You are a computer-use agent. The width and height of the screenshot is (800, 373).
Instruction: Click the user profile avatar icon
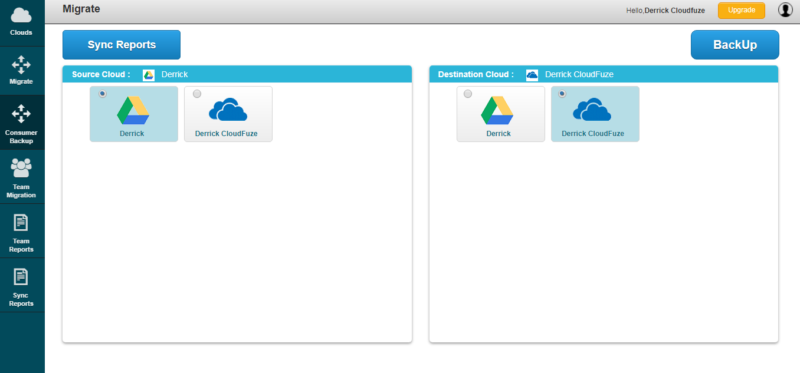coord(785,10)
